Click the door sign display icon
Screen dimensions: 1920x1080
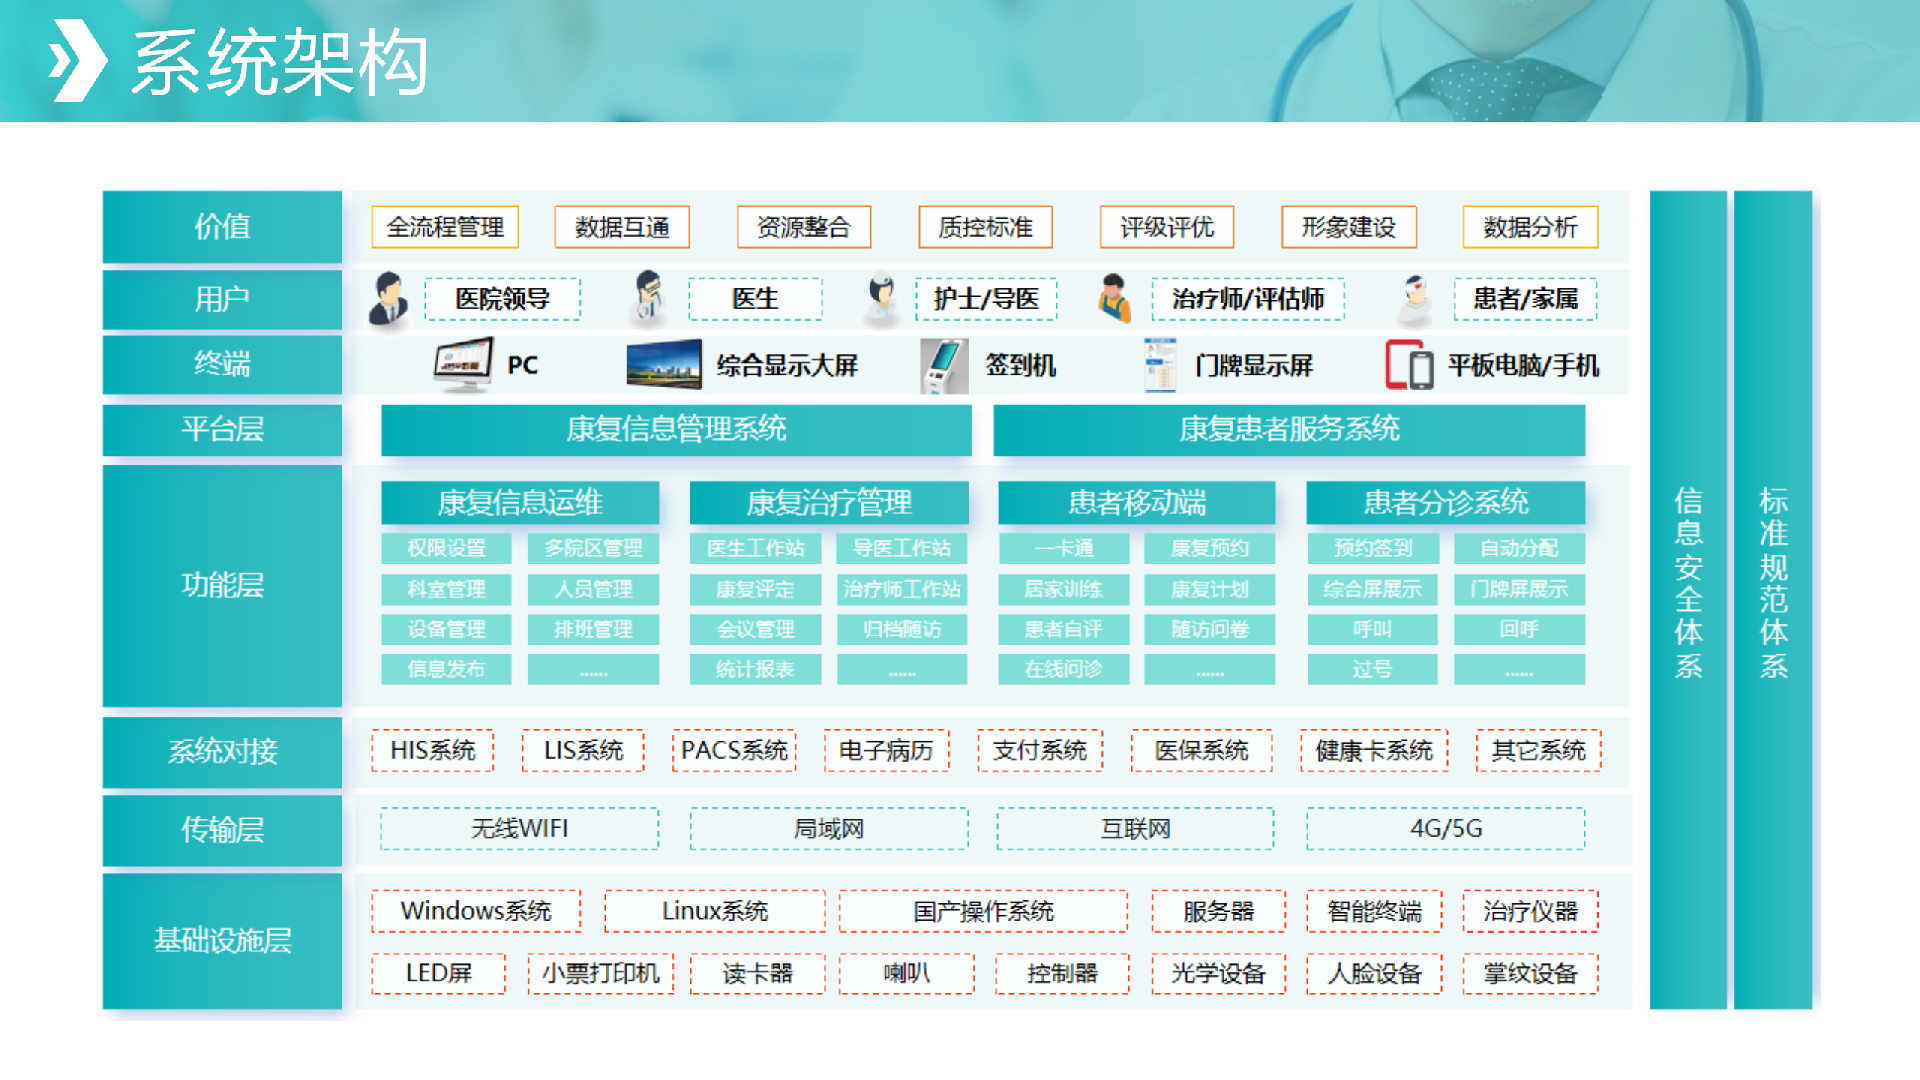point(1160,365)
